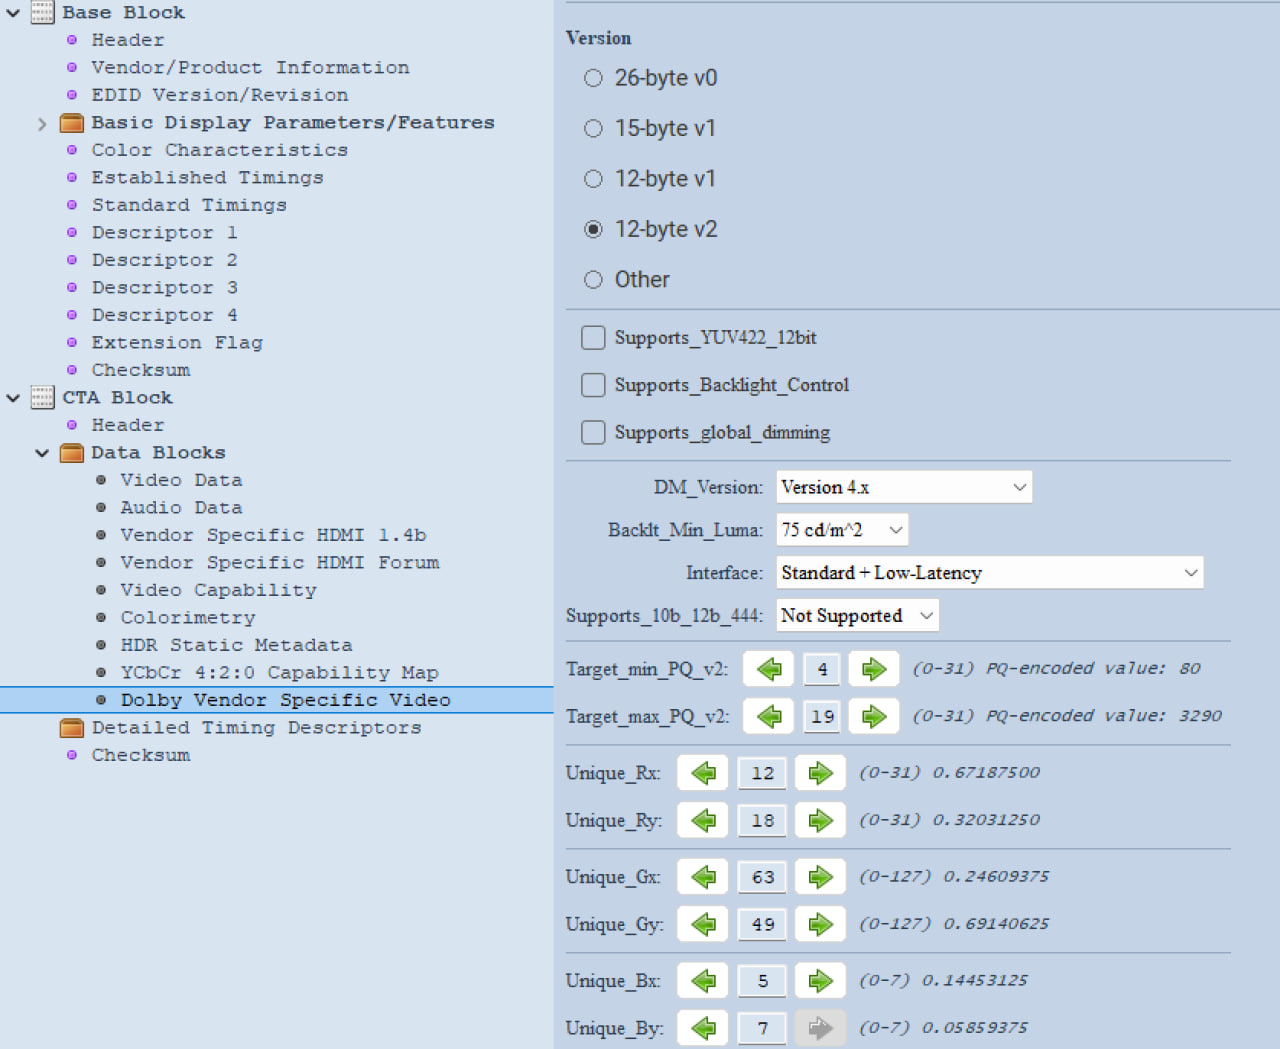1280x1049 pixels.
Task: Open the DM_Version dropdown
Action: coord(903,488)
